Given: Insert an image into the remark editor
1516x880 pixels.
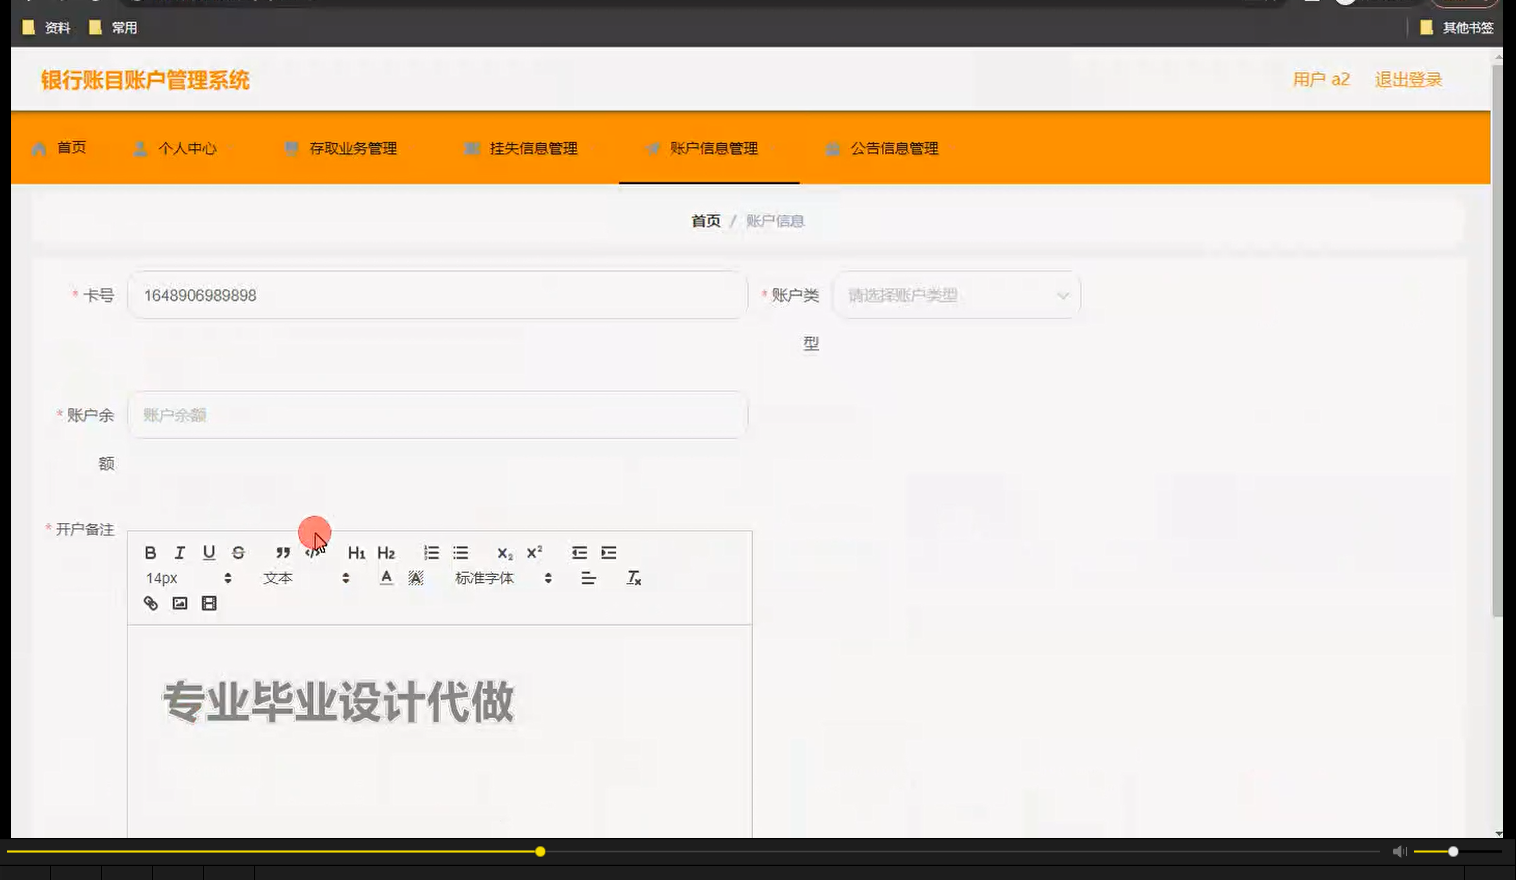Looking at the screenshot, I should point(180,603).
